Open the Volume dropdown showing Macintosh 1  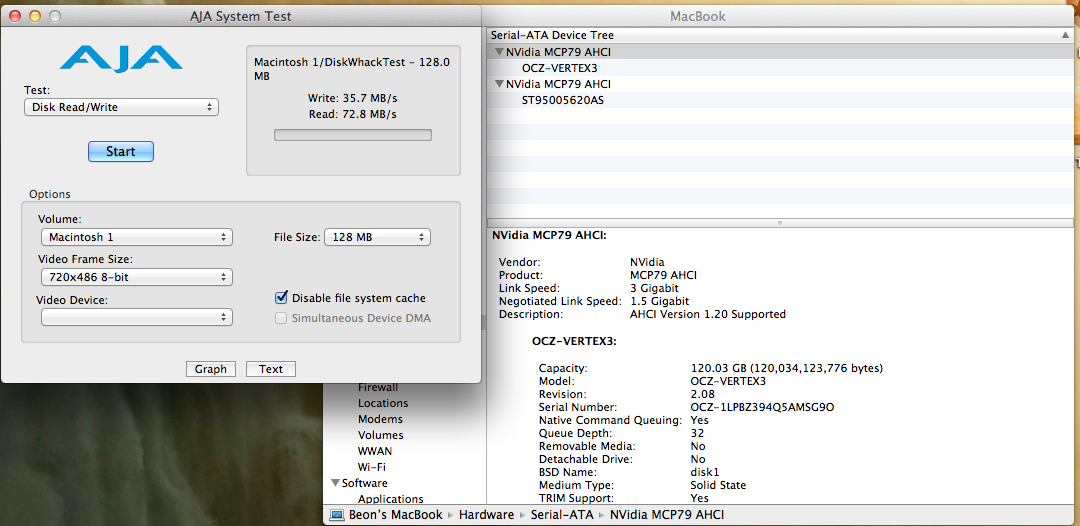136,237
